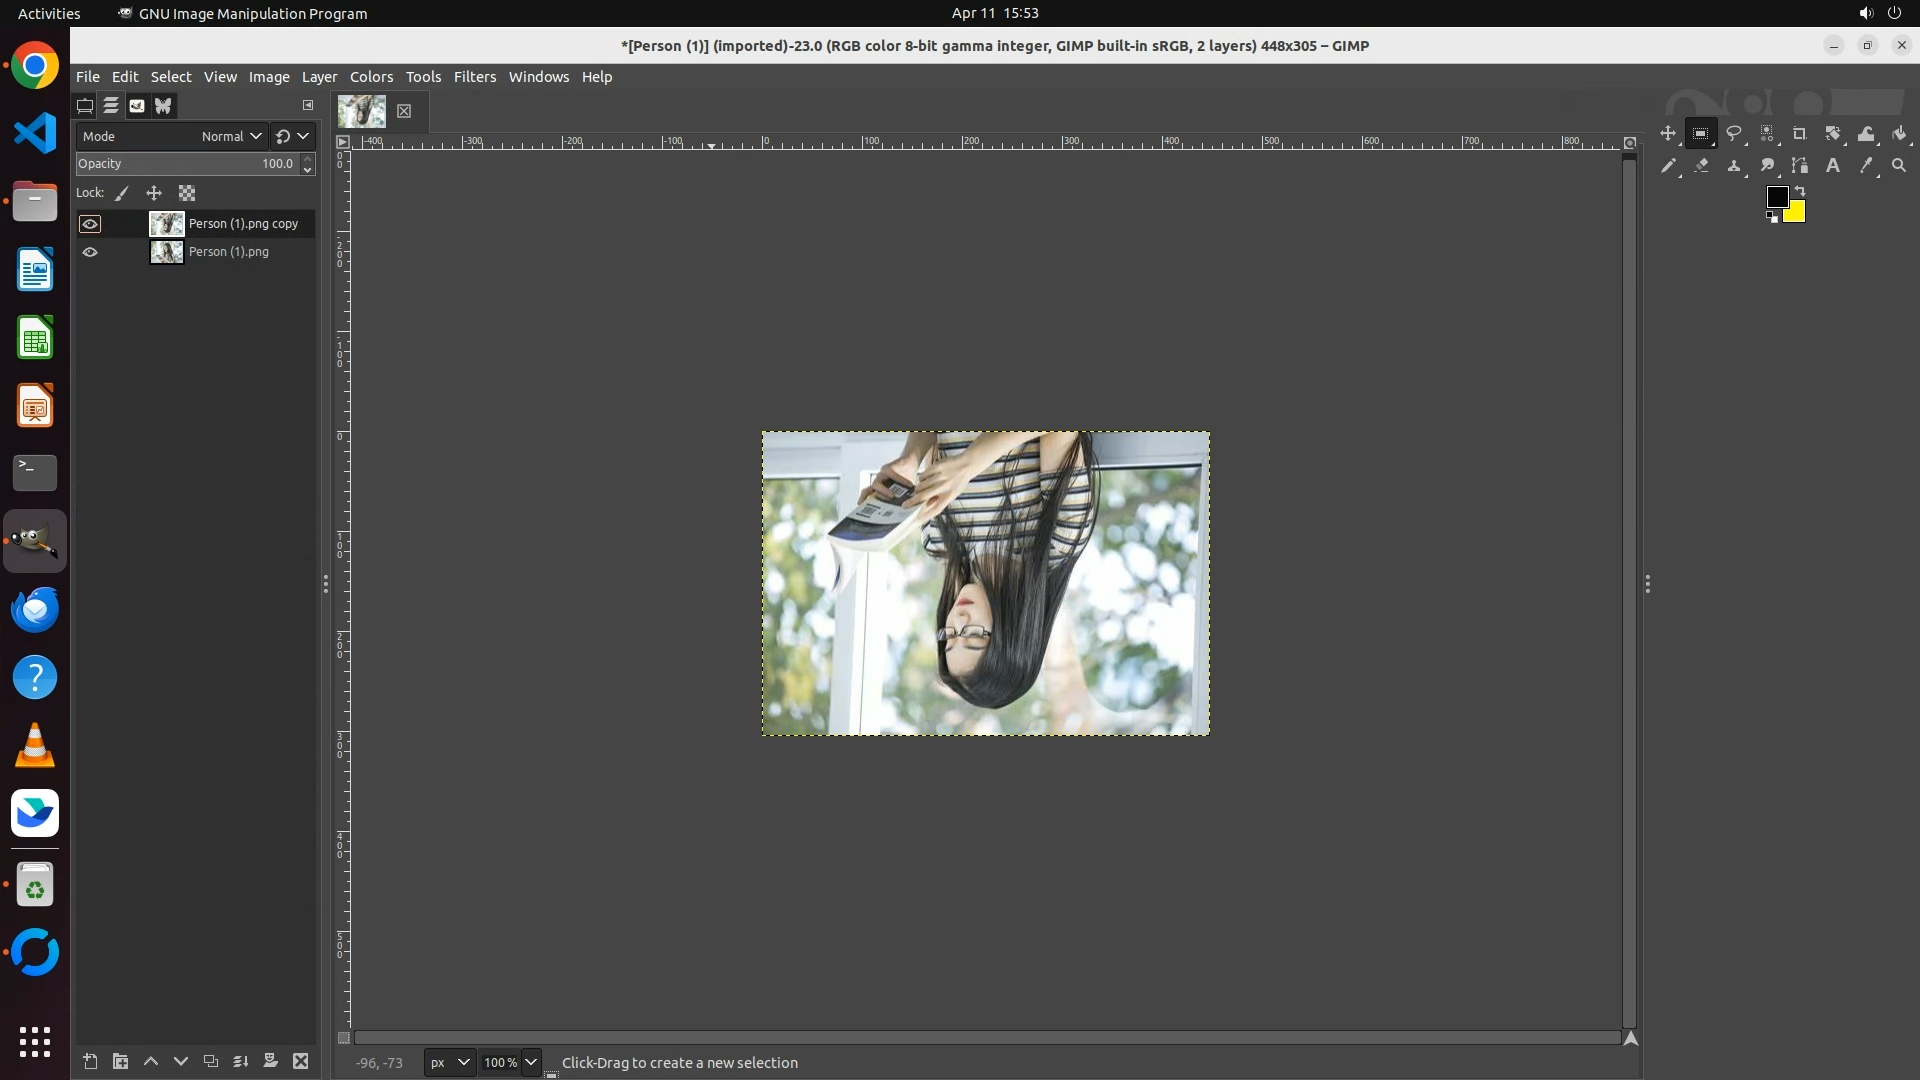Select the Free Select lasso tool
The height and width of the screenshot is (1080, 1920).
point(1734,134)
